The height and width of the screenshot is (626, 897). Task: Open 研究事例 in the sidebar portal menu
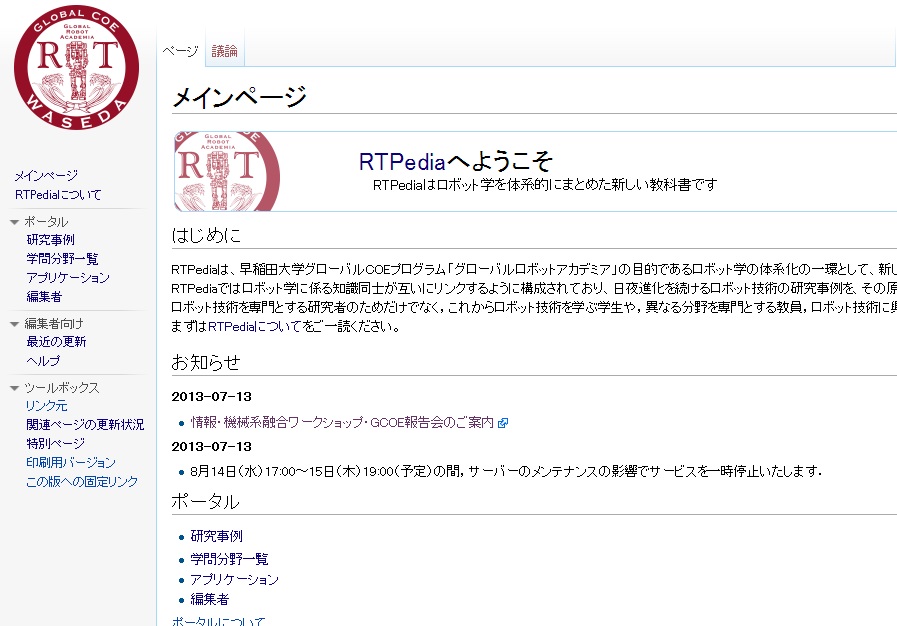point(50,240)
